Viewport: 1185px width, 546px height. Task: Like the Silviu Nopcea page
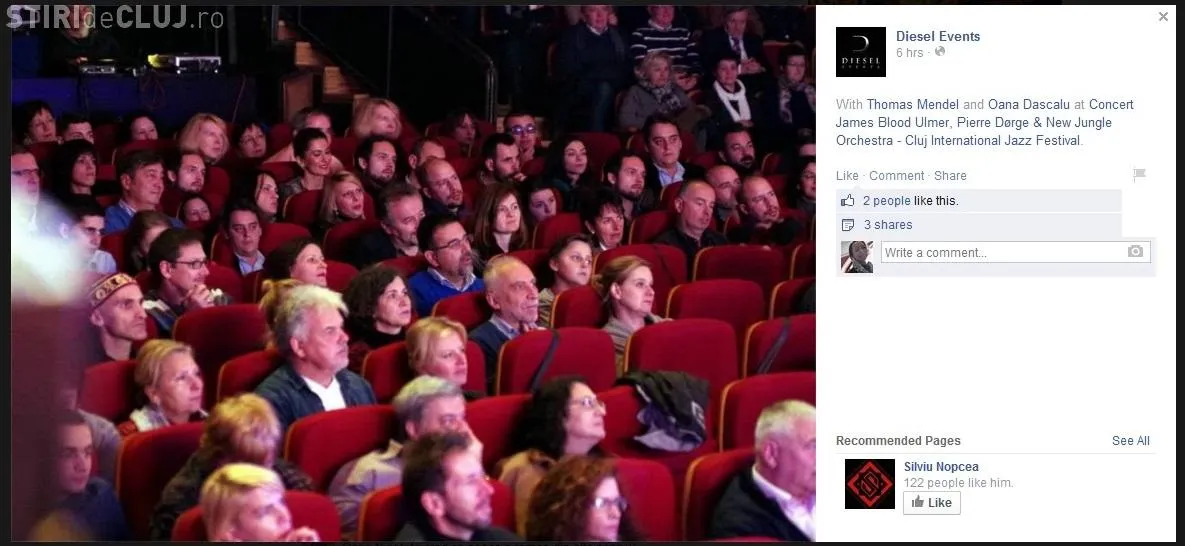coord(932,503)
